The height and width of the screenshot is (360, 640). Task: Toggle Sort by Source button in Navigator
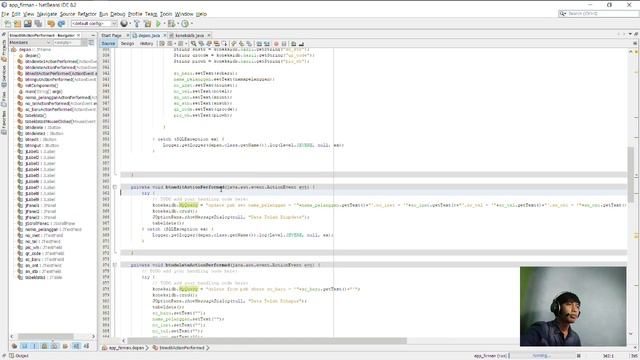(86, 346)
